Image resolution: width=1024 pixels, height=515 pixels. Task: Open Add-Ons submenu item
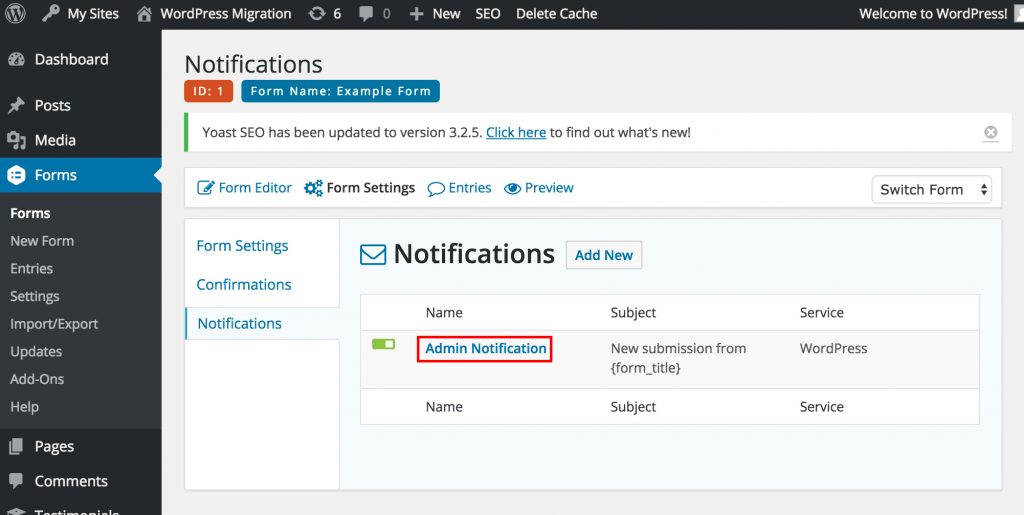[x=37, y=379]
